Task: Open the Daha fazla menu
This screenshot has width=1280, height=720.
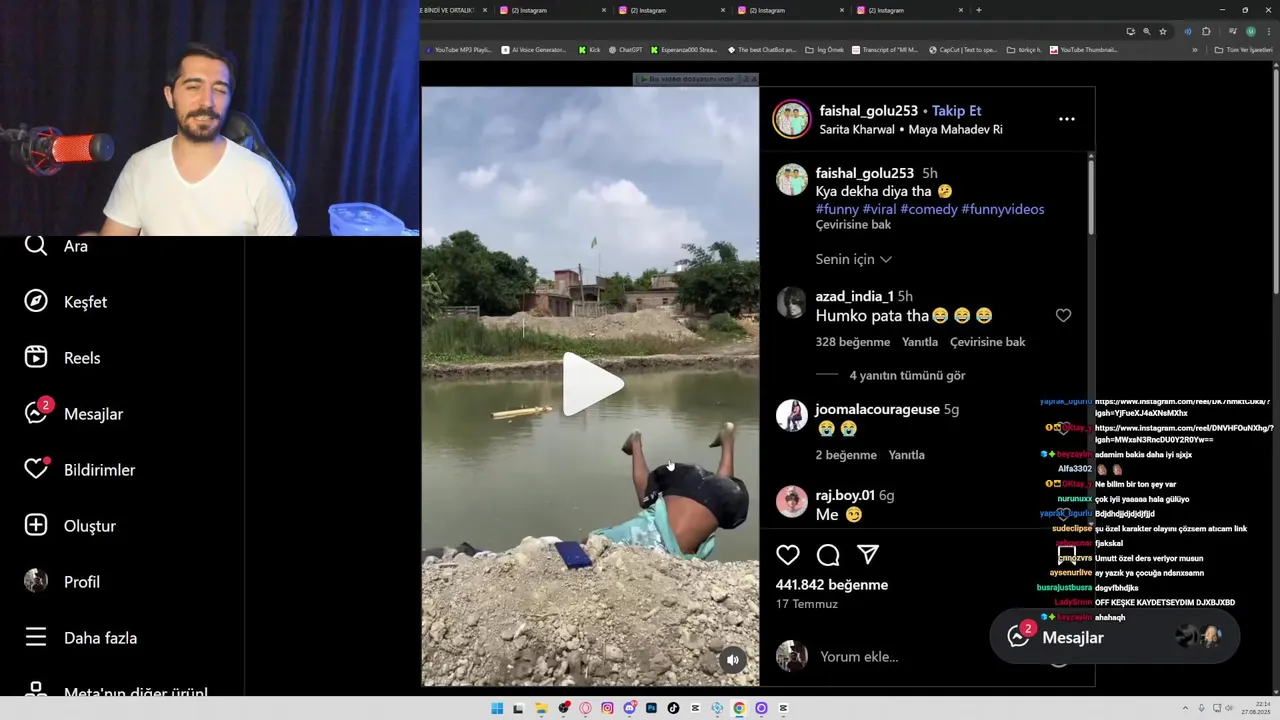Action: pyautogui.click(x=80, y=637)
